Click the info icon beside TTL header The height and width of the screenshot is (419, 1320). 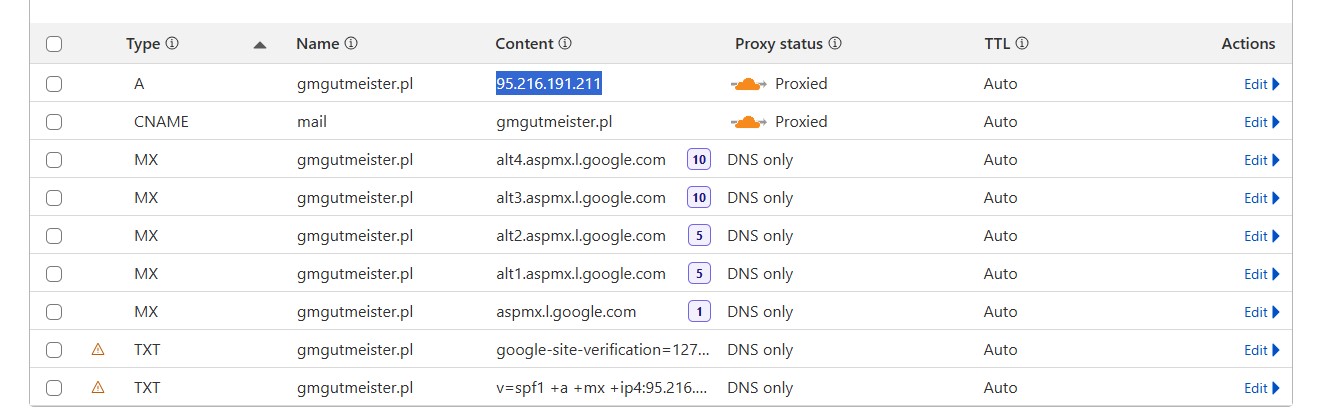click(x=1022, y=44)
